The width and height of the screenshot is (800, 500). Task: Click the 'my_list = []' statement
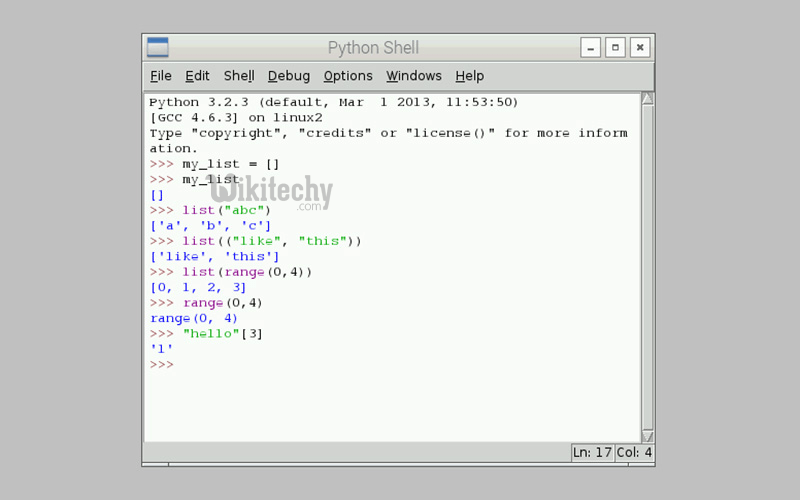click(x=231, y=164)
